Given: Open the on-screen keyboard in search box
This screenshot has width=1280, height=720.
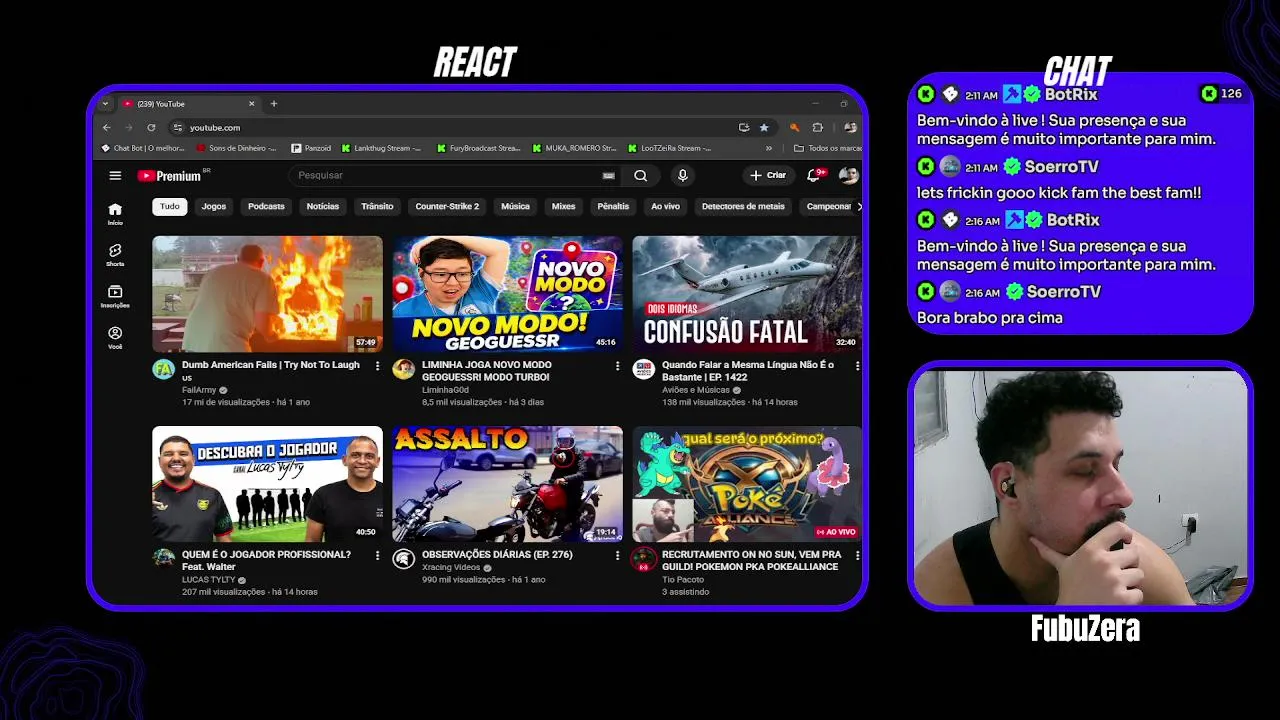Looking at the screenshot, I should click(x=608, y=175).
